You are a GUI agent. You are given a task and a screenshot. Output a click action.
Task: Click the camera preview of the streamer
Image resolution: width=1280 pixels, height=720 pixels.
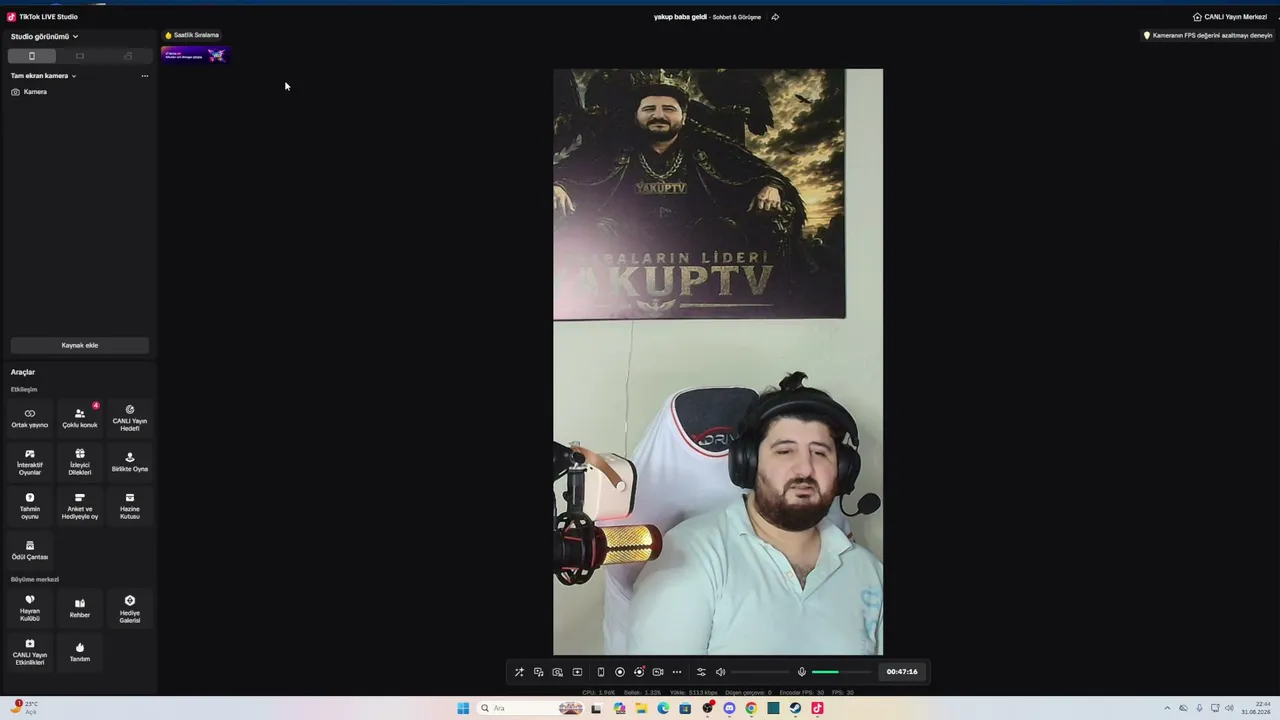(x=718, y=362)
